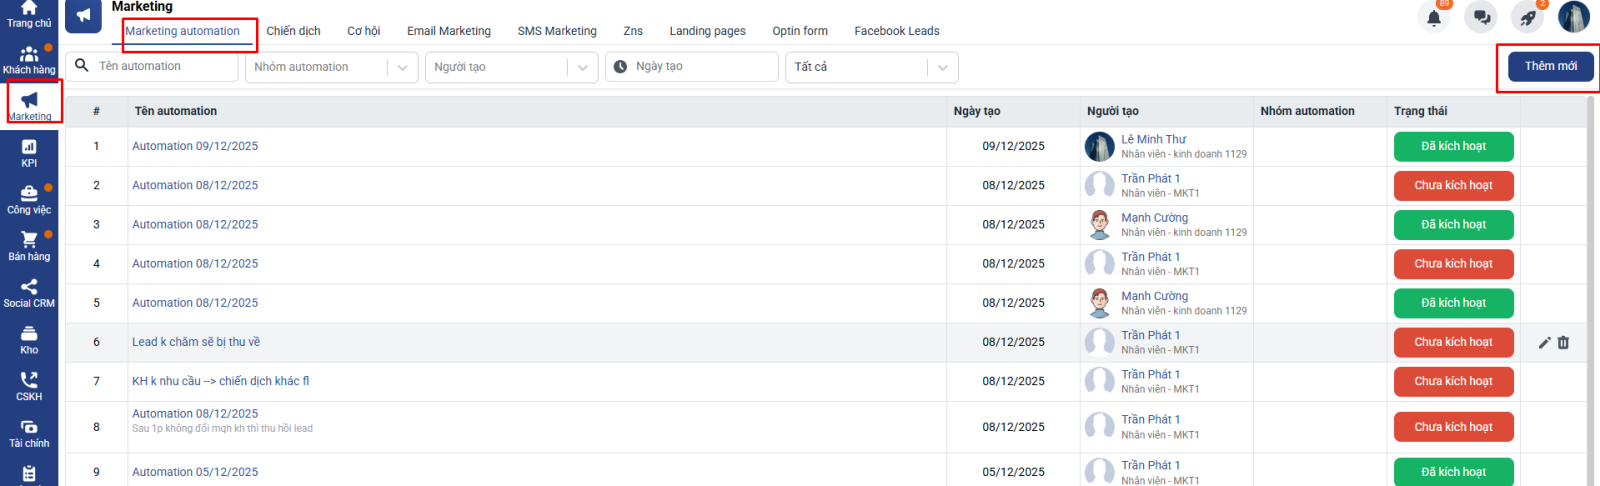
Task: Switch to the Email Marketing tab
Action: click(x=448, y=31)
